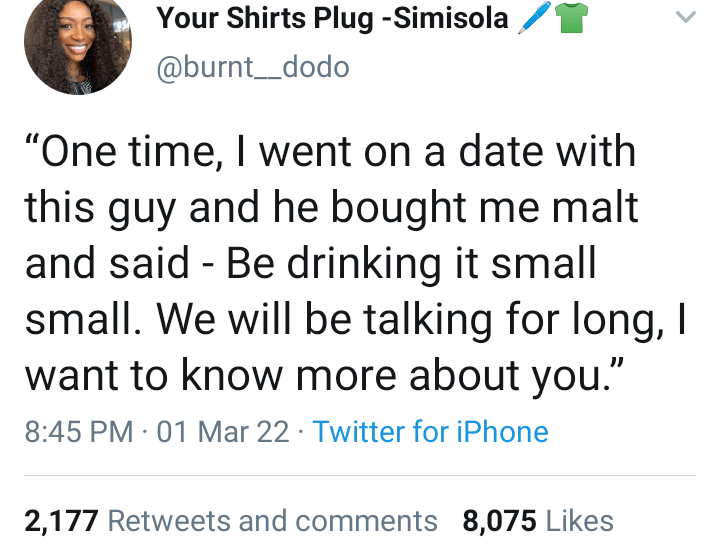This screenshot has width=720, height=554.
Task: Click the green t-shirt emoji
Action: (569, 17)
